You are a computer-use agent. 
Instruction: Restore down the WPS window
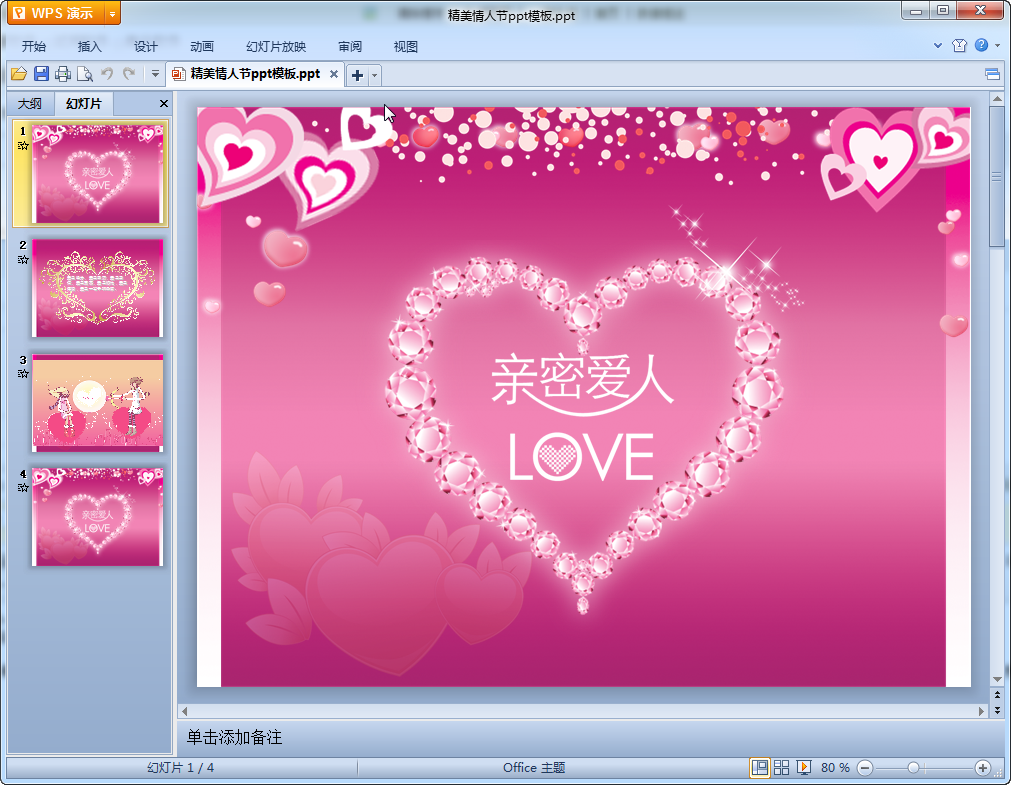coord(943,10)
